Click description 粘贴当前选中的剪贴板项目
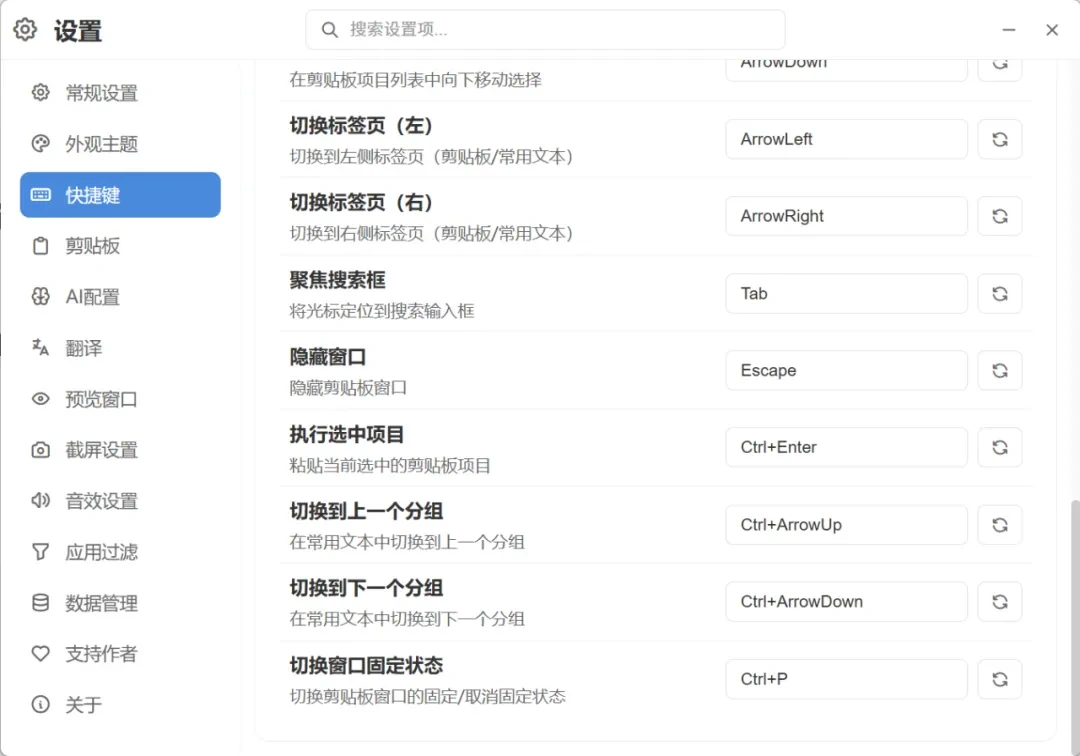Image resolution: width=1080 pixels, height=756 pixels. point(390,465)
